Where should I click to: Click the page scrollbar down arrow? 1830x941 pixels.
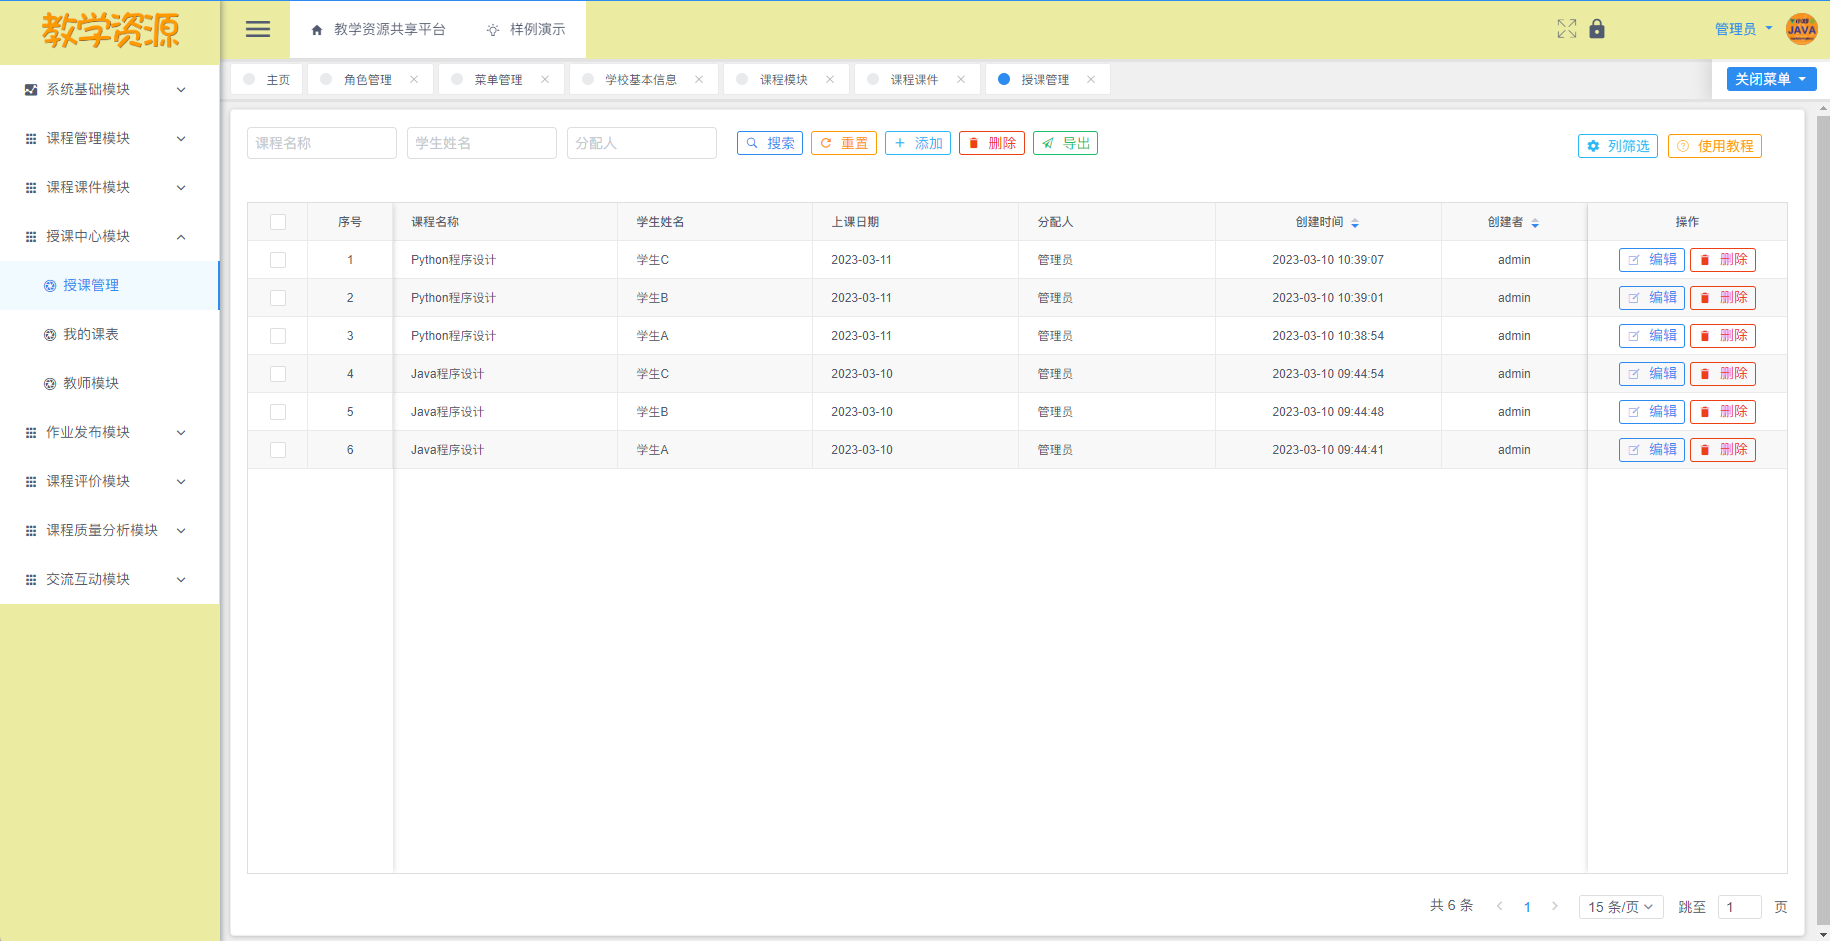click(1823, 934)
